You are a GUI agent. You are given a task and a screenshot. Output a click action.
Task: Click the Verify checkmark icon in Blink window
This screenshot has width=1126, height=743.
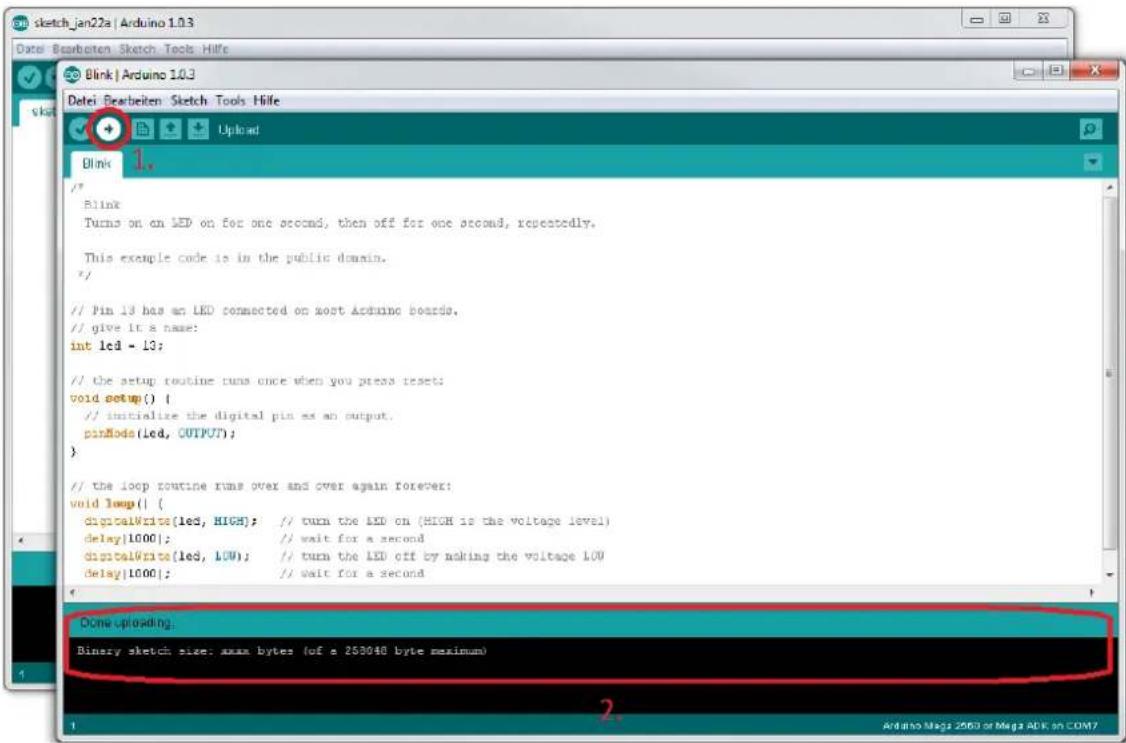tap(80, 130)
